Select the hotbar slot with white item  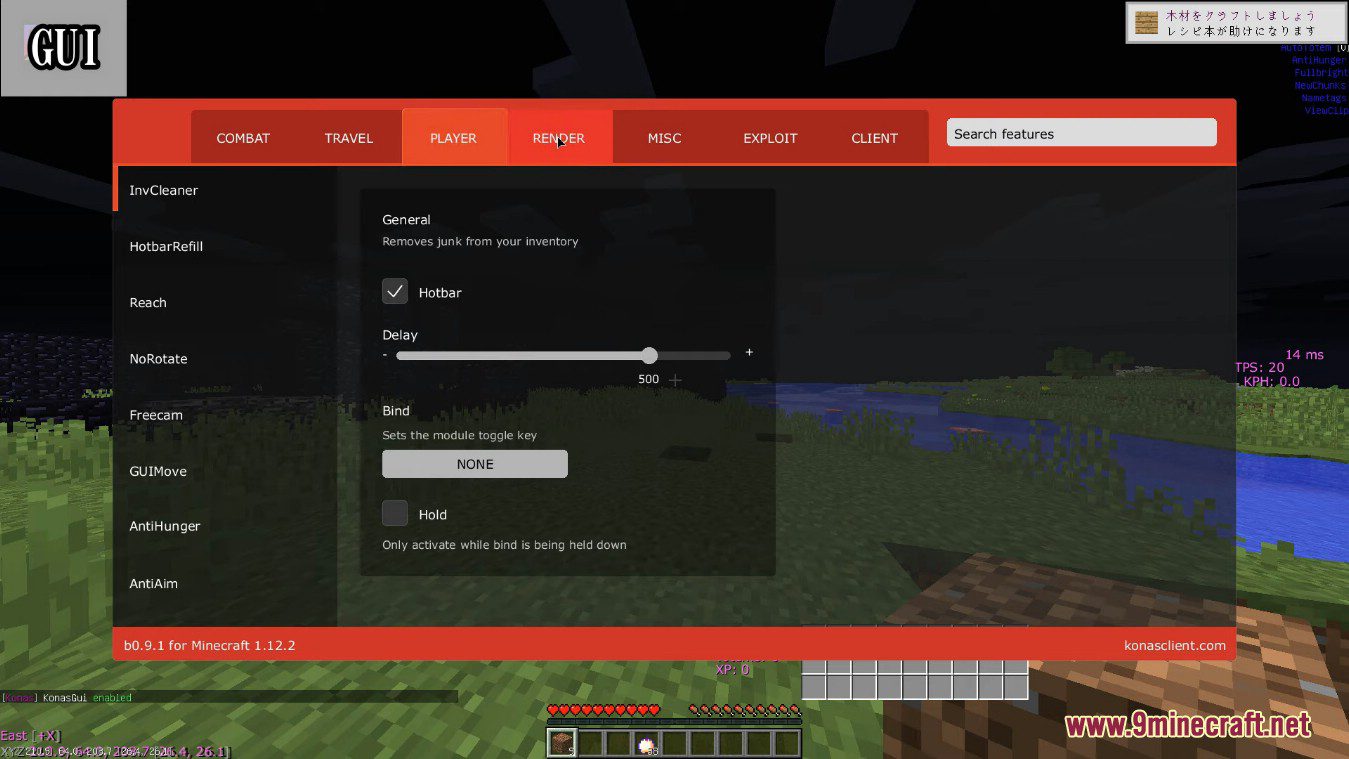(x=647, y=743)
